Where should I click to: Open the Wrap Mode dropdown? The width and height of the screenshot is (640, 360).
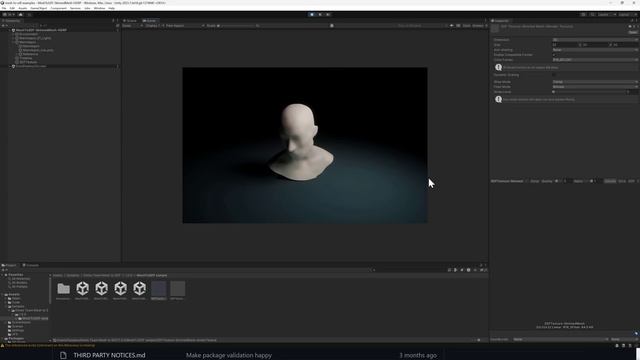595,82
